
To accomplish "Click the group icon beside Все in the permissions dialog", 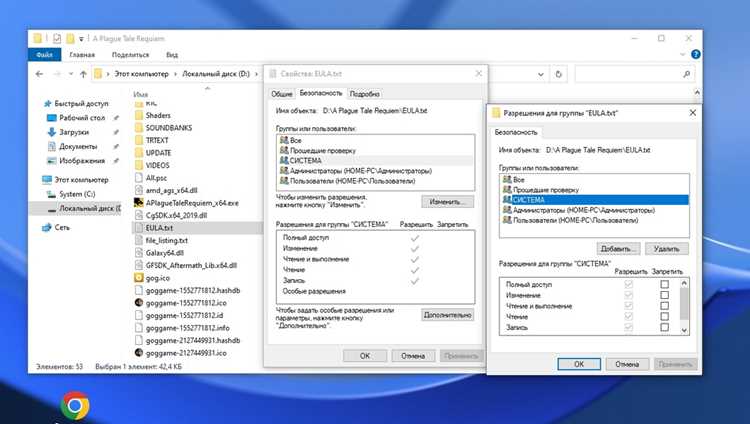I will (x=507, y=179).
